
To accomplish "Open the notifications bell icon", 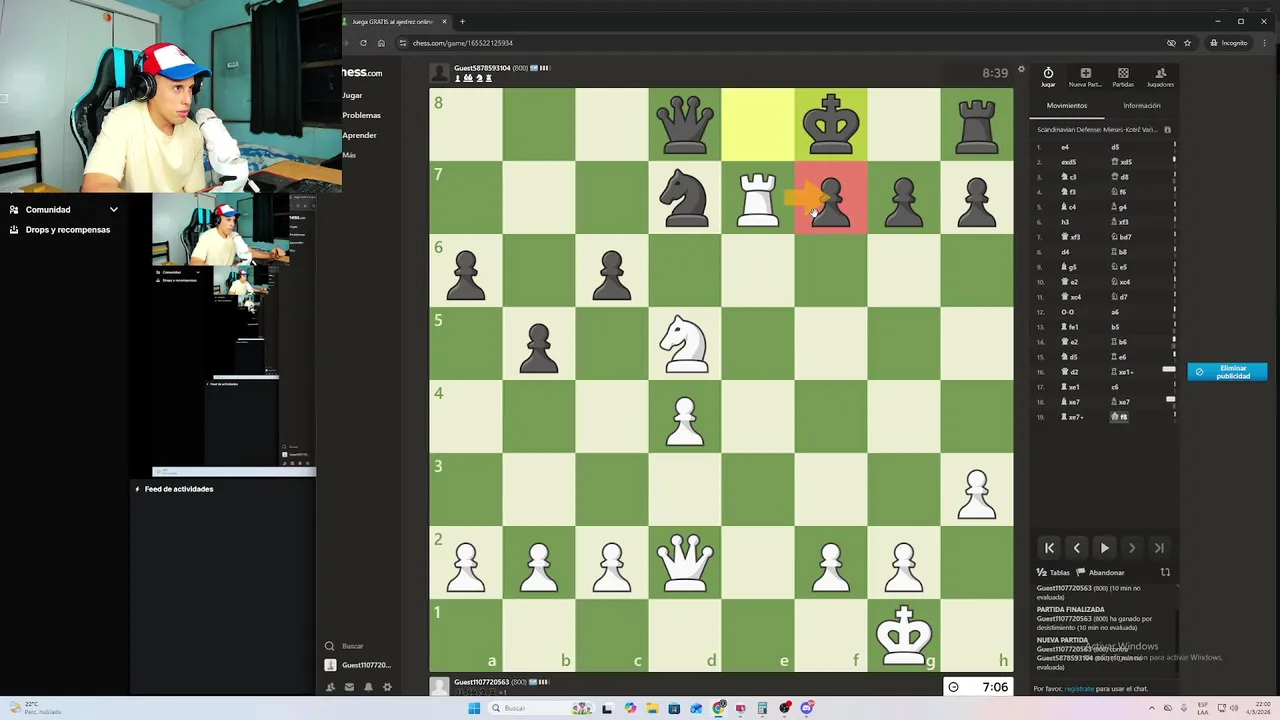I will pos(368,687).
